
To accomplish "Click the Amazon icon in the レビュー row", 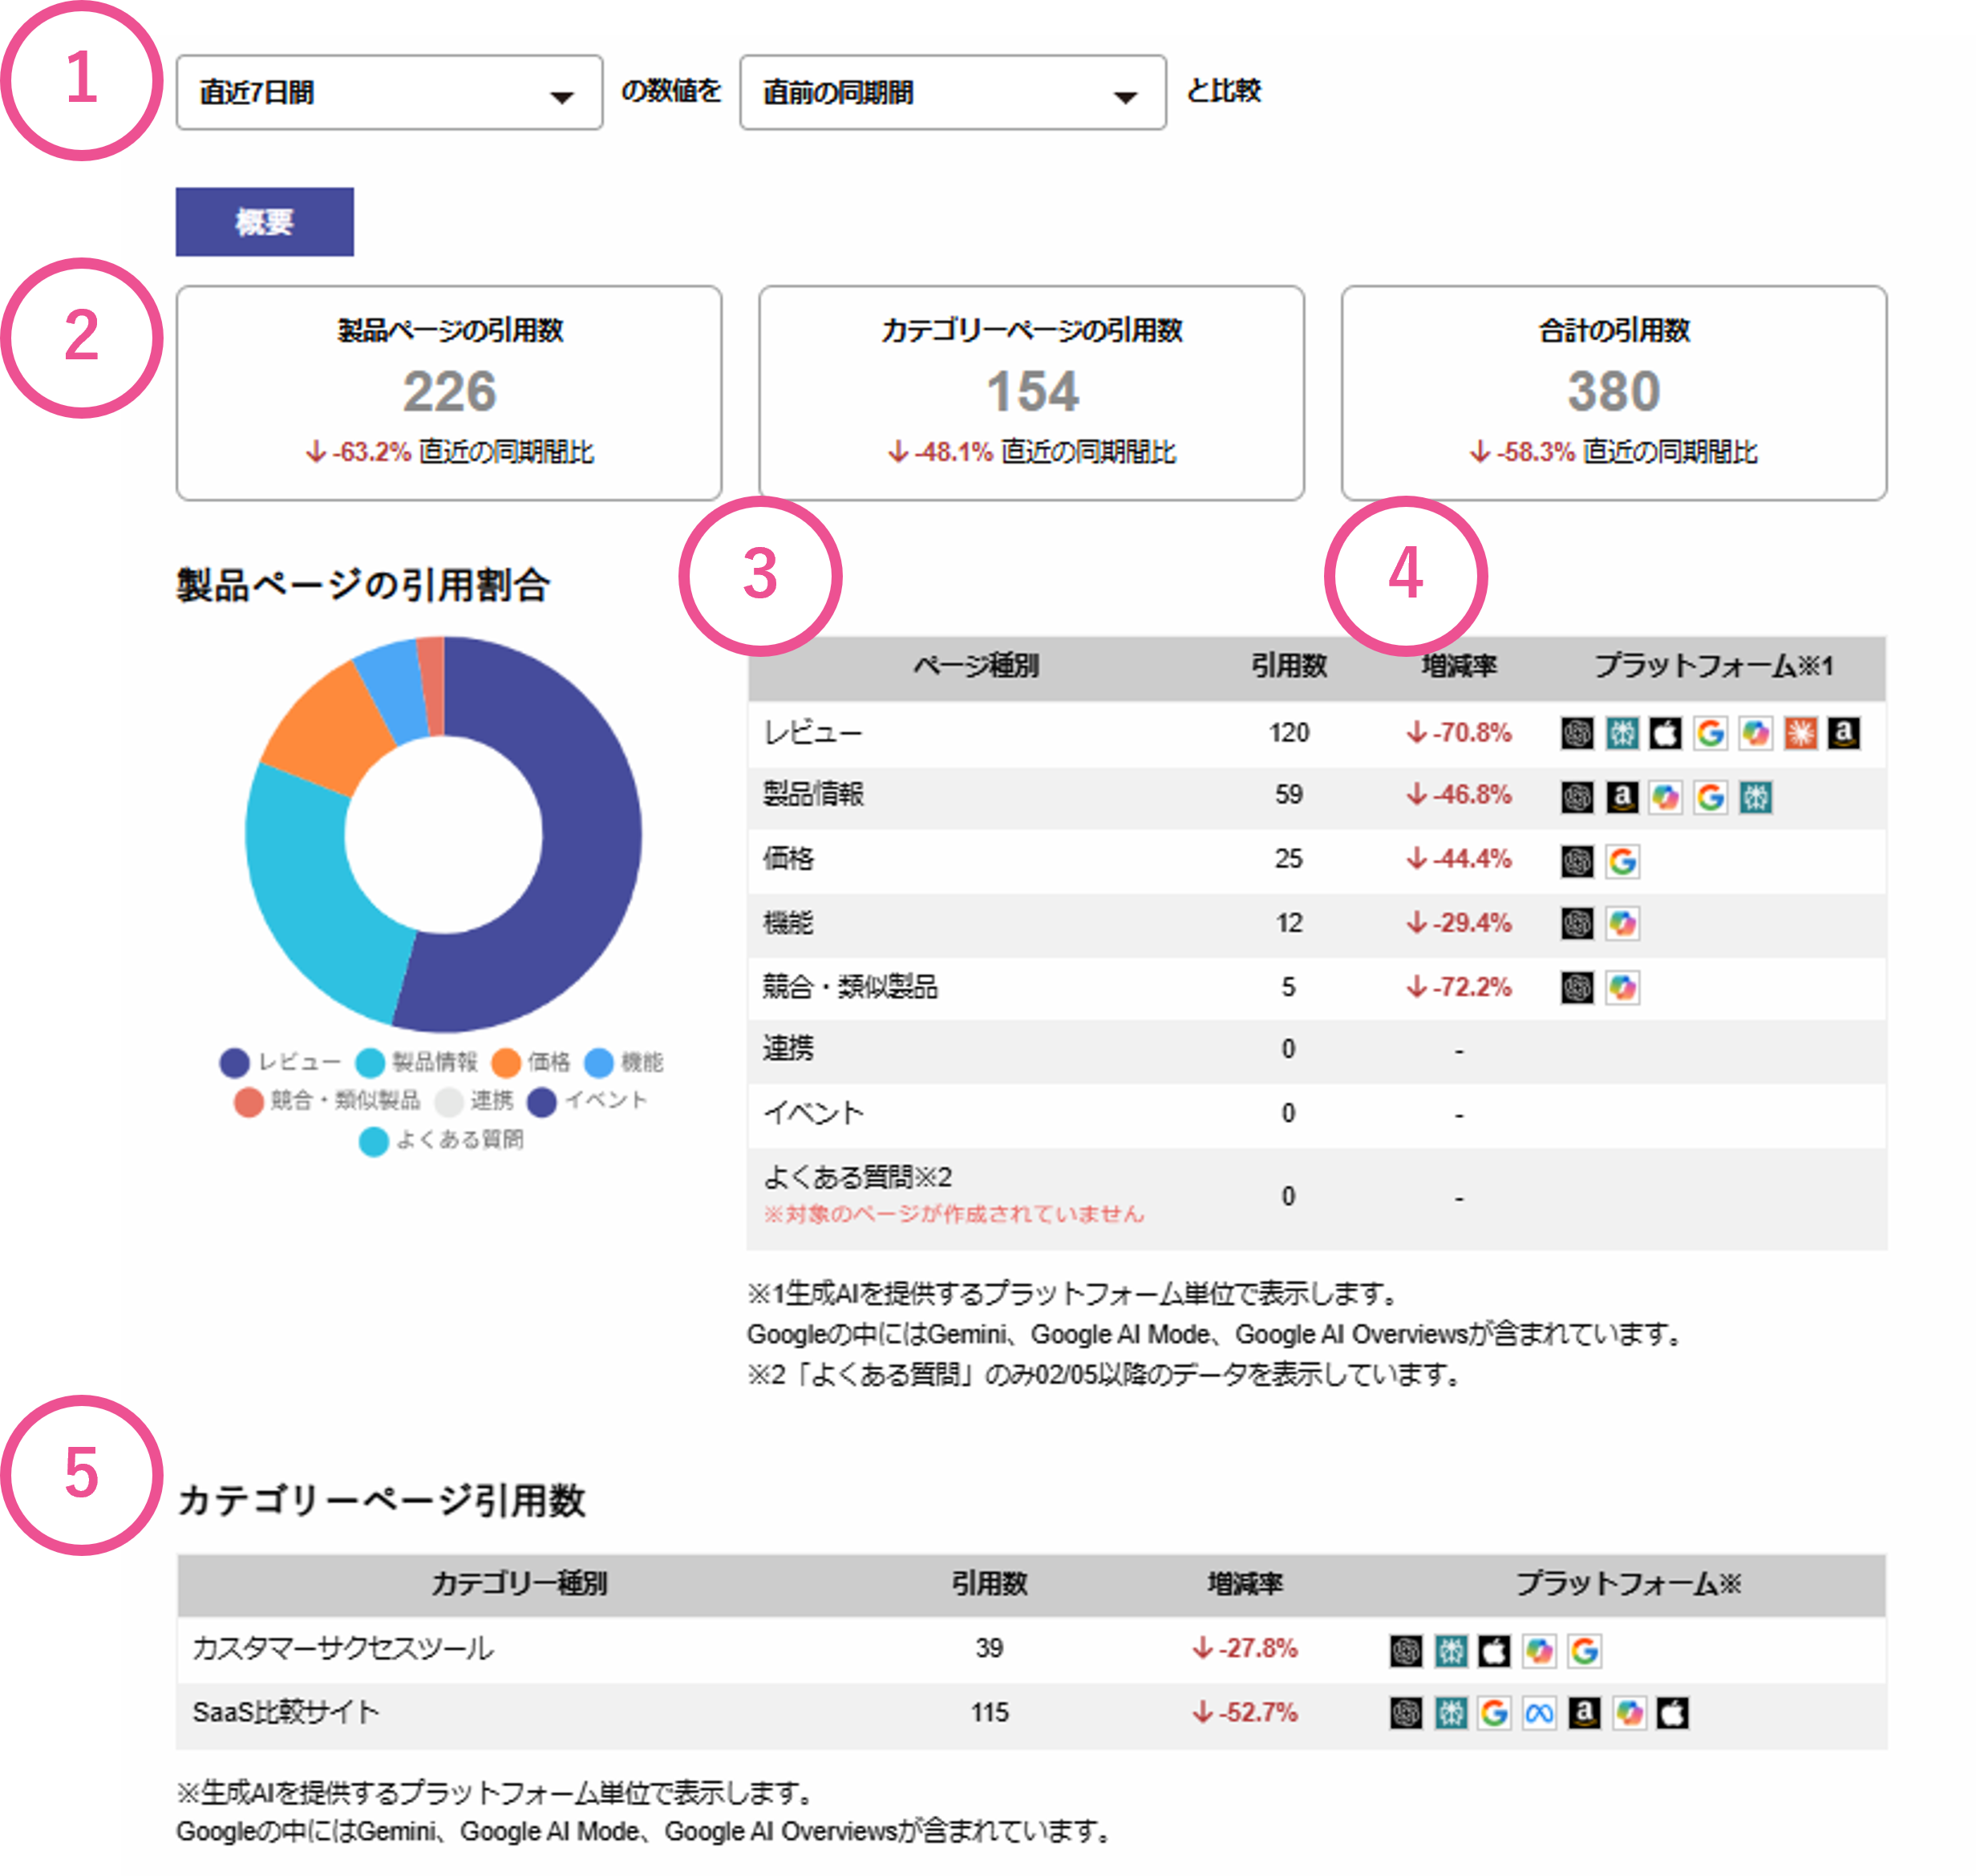I will [1843, 733].
